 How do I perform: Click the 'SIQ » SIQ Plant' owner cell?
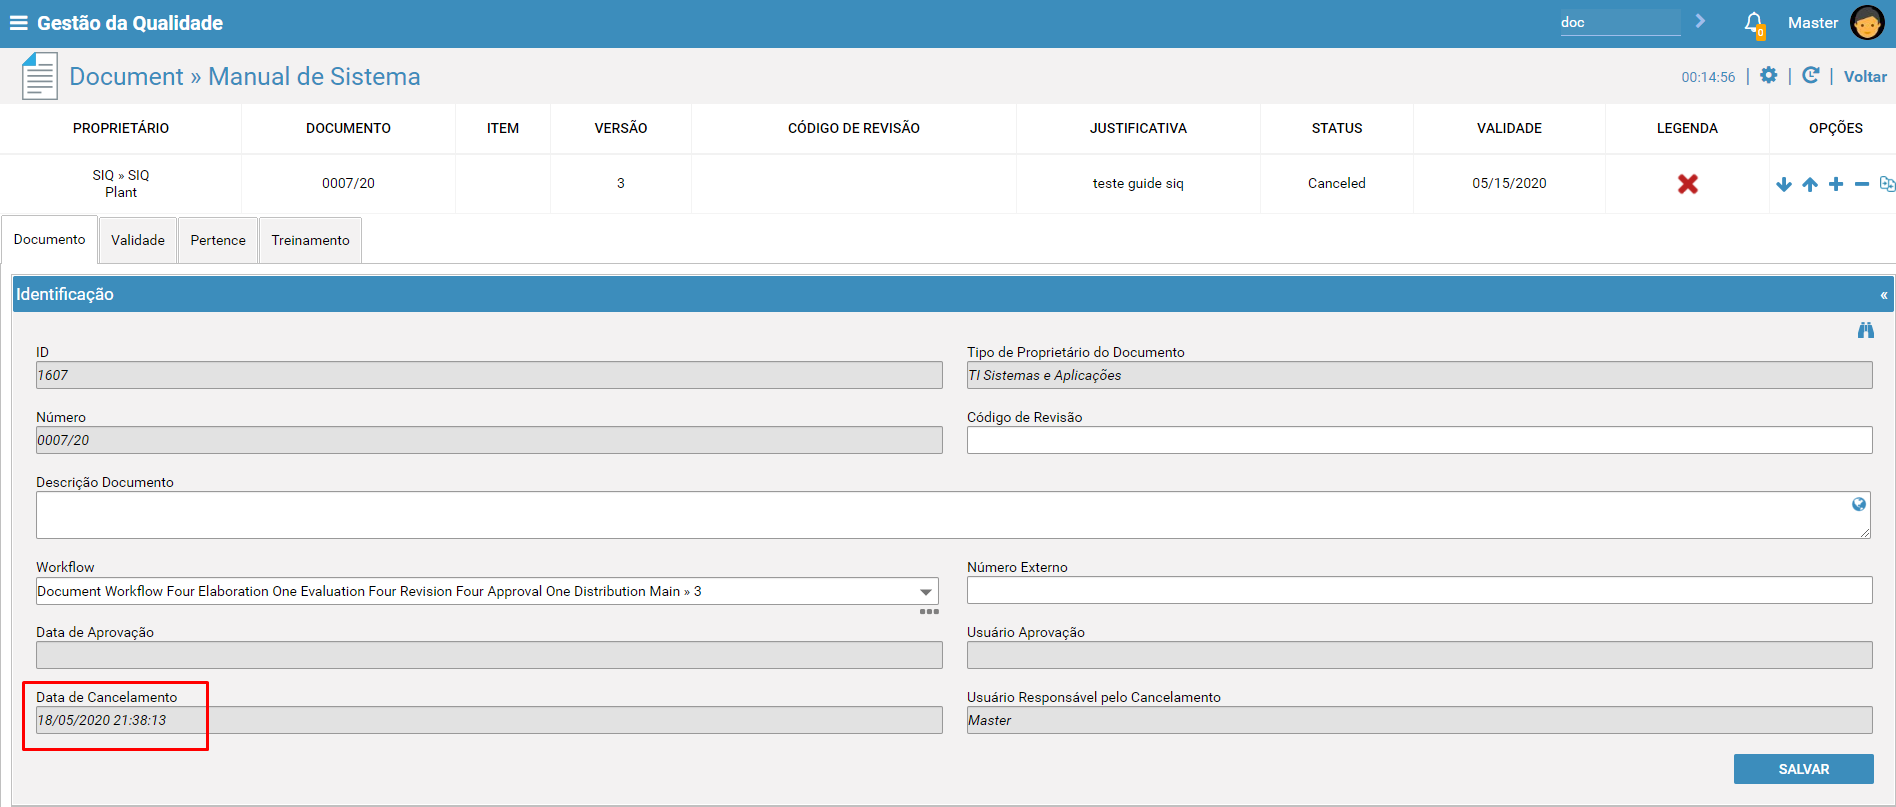tap(121, 183)
